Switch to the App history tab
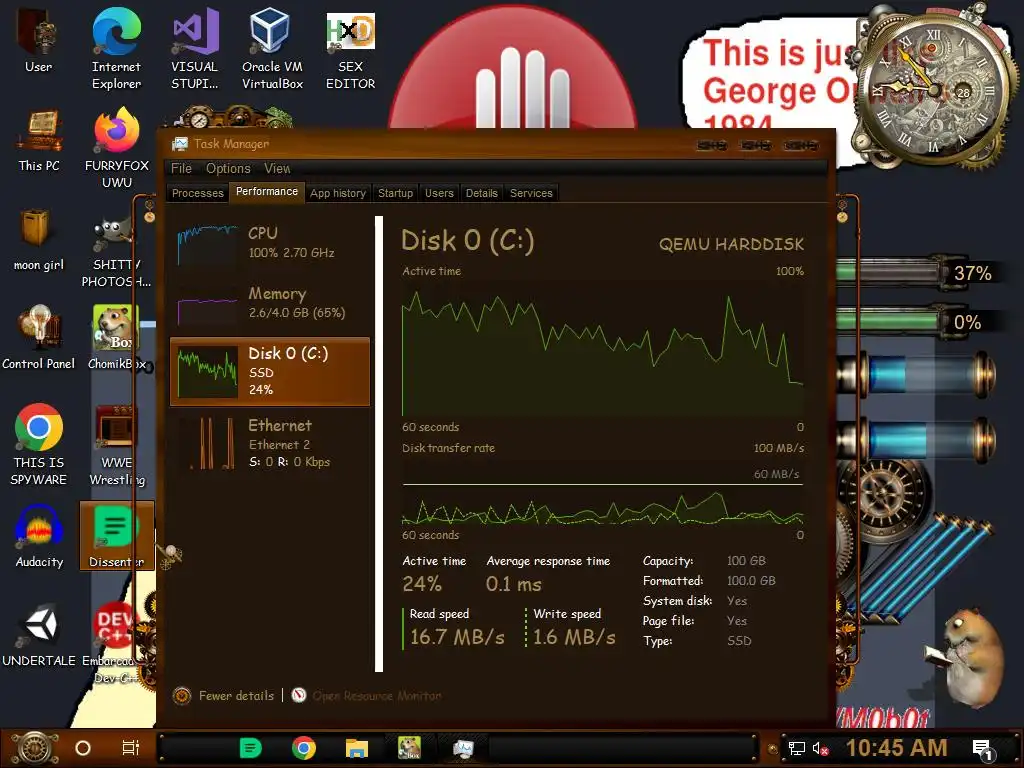 338,193
